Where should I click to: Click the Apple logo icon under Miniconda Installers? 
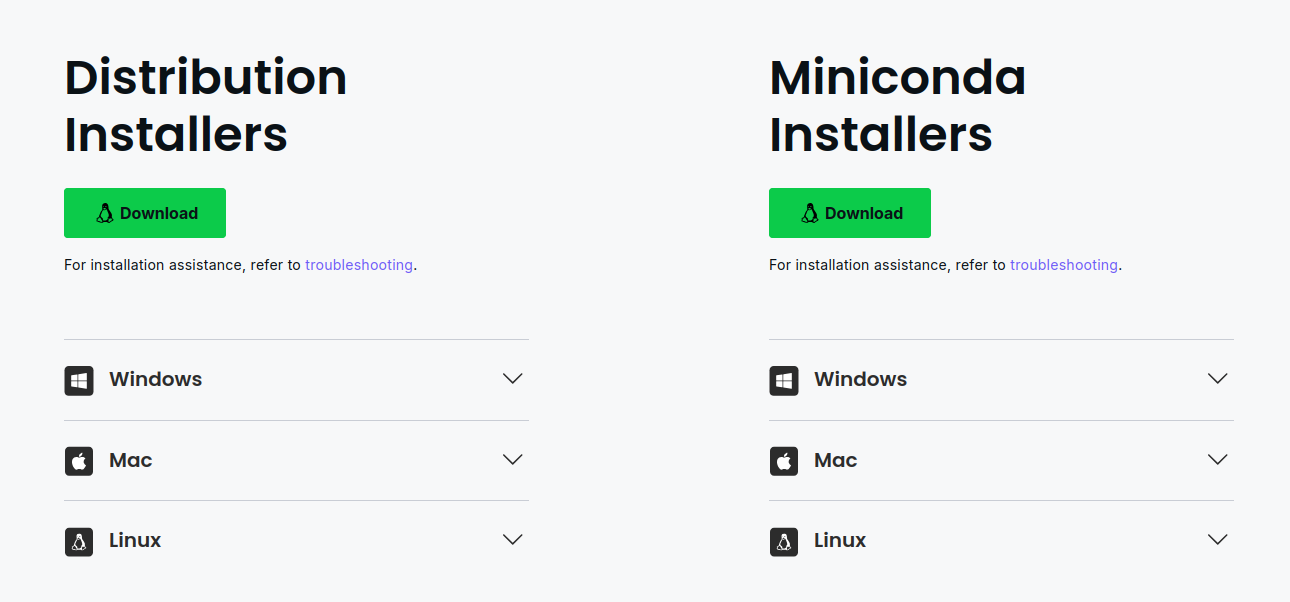(784, 461)
